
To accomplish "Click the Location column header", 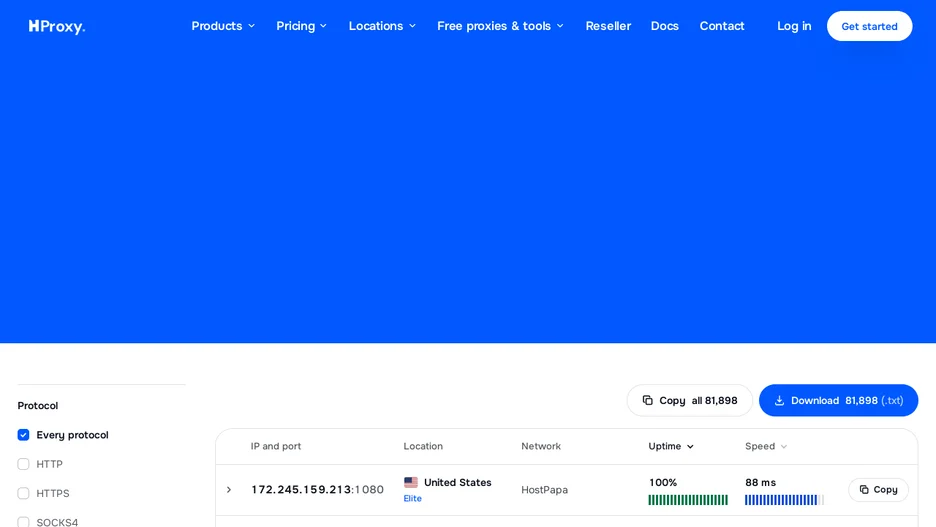I will pyautogui.click(x=423, y=446).
